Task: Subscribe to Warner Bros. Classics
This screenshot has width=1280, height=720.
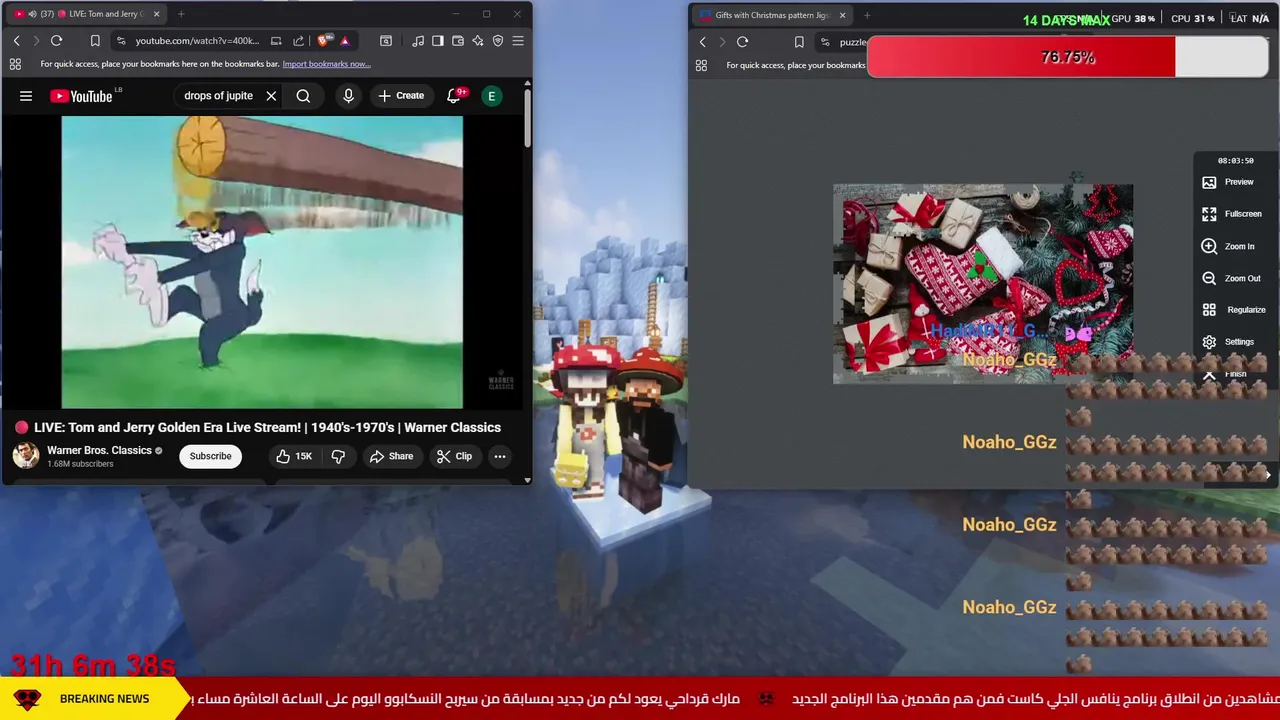Action: [x=210, y=456]
